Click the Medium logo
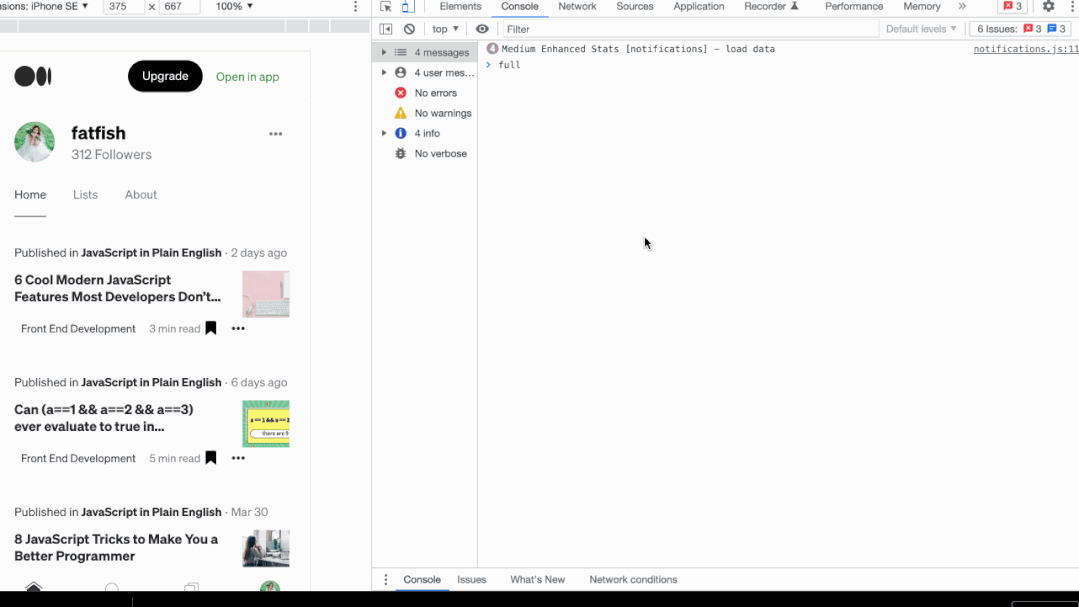Image resolution: width=1079 pixels, height=607 pixels. click(33, 76)
